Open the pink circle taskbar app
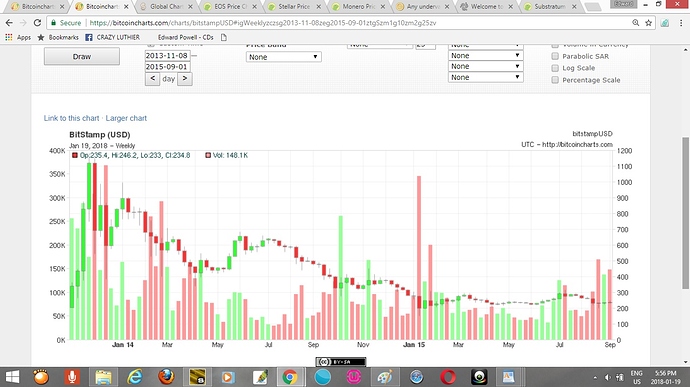690x387 pixels. 354,377
